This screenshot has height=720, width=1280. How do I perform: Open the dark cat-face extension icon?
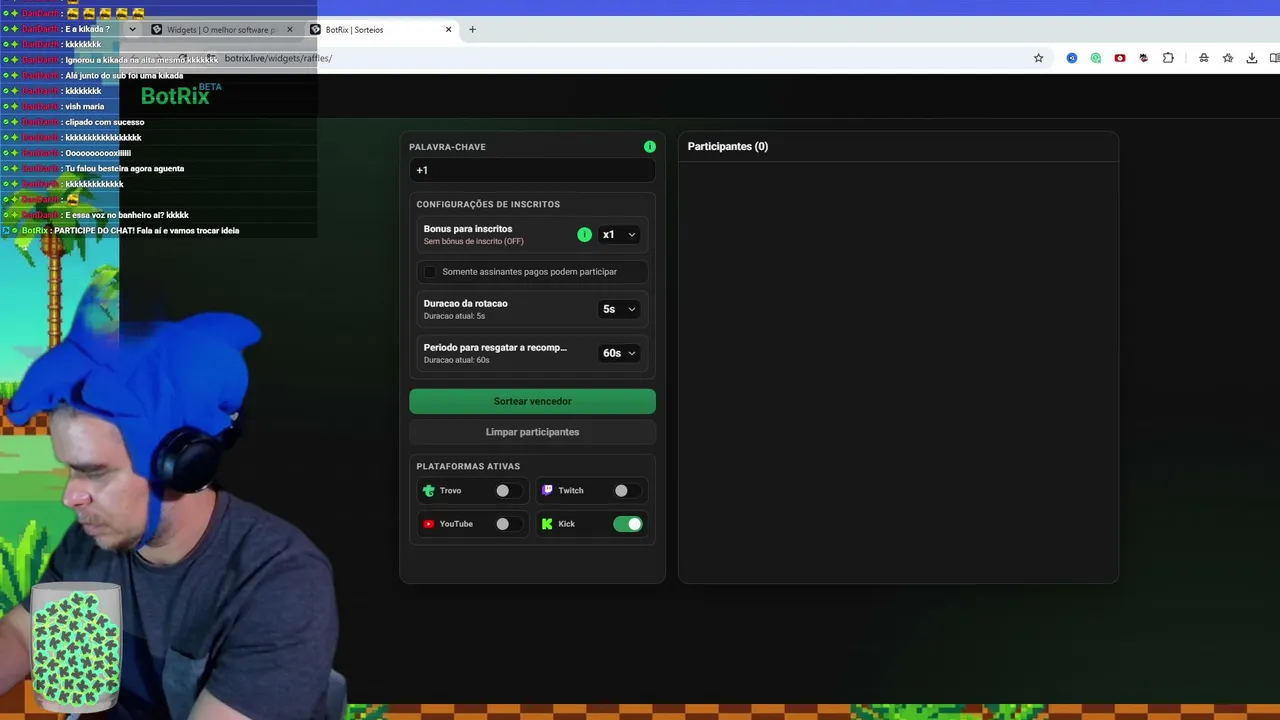pyautogui.click(x=1144, y=58)
